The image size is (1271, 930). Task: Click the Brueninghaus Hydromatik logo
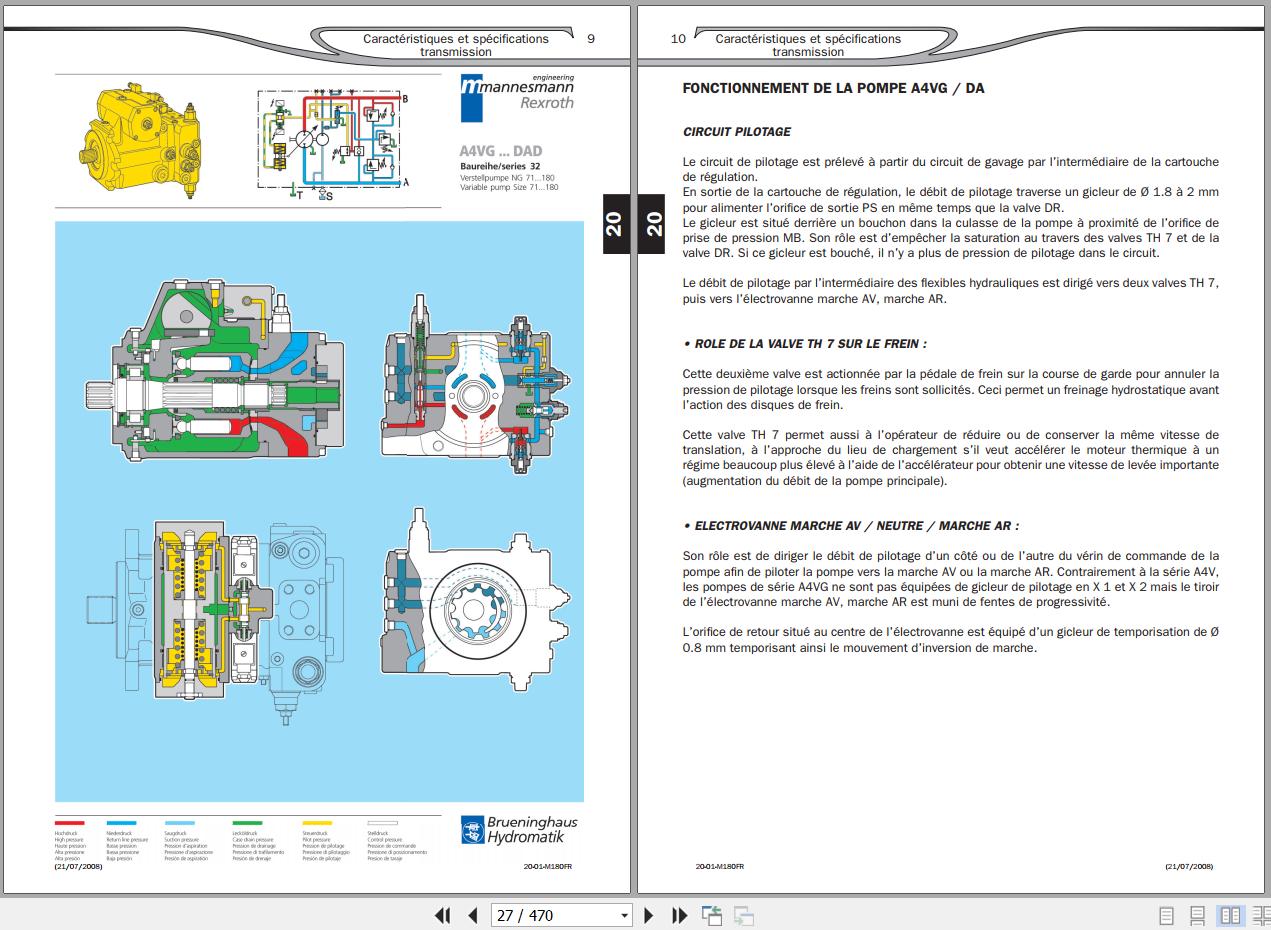click(x=519, y=829)
